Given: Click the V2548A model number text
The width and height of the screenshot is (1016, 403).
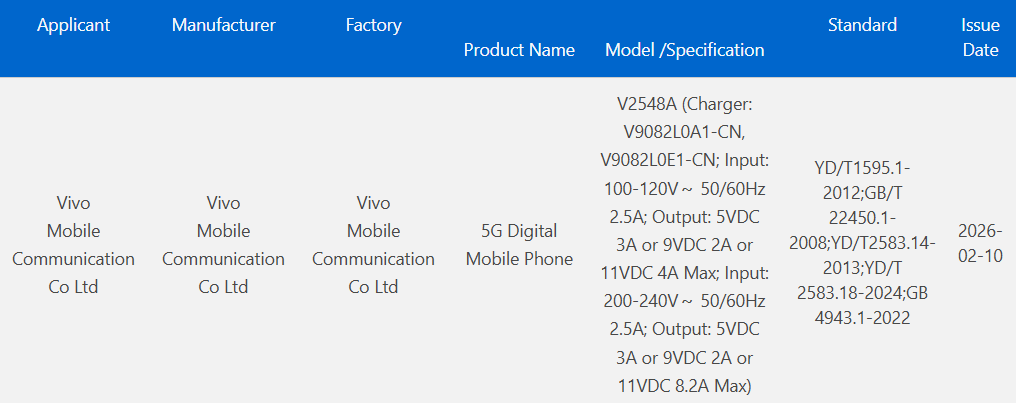Looking at the screenshot, I should 645,104.
